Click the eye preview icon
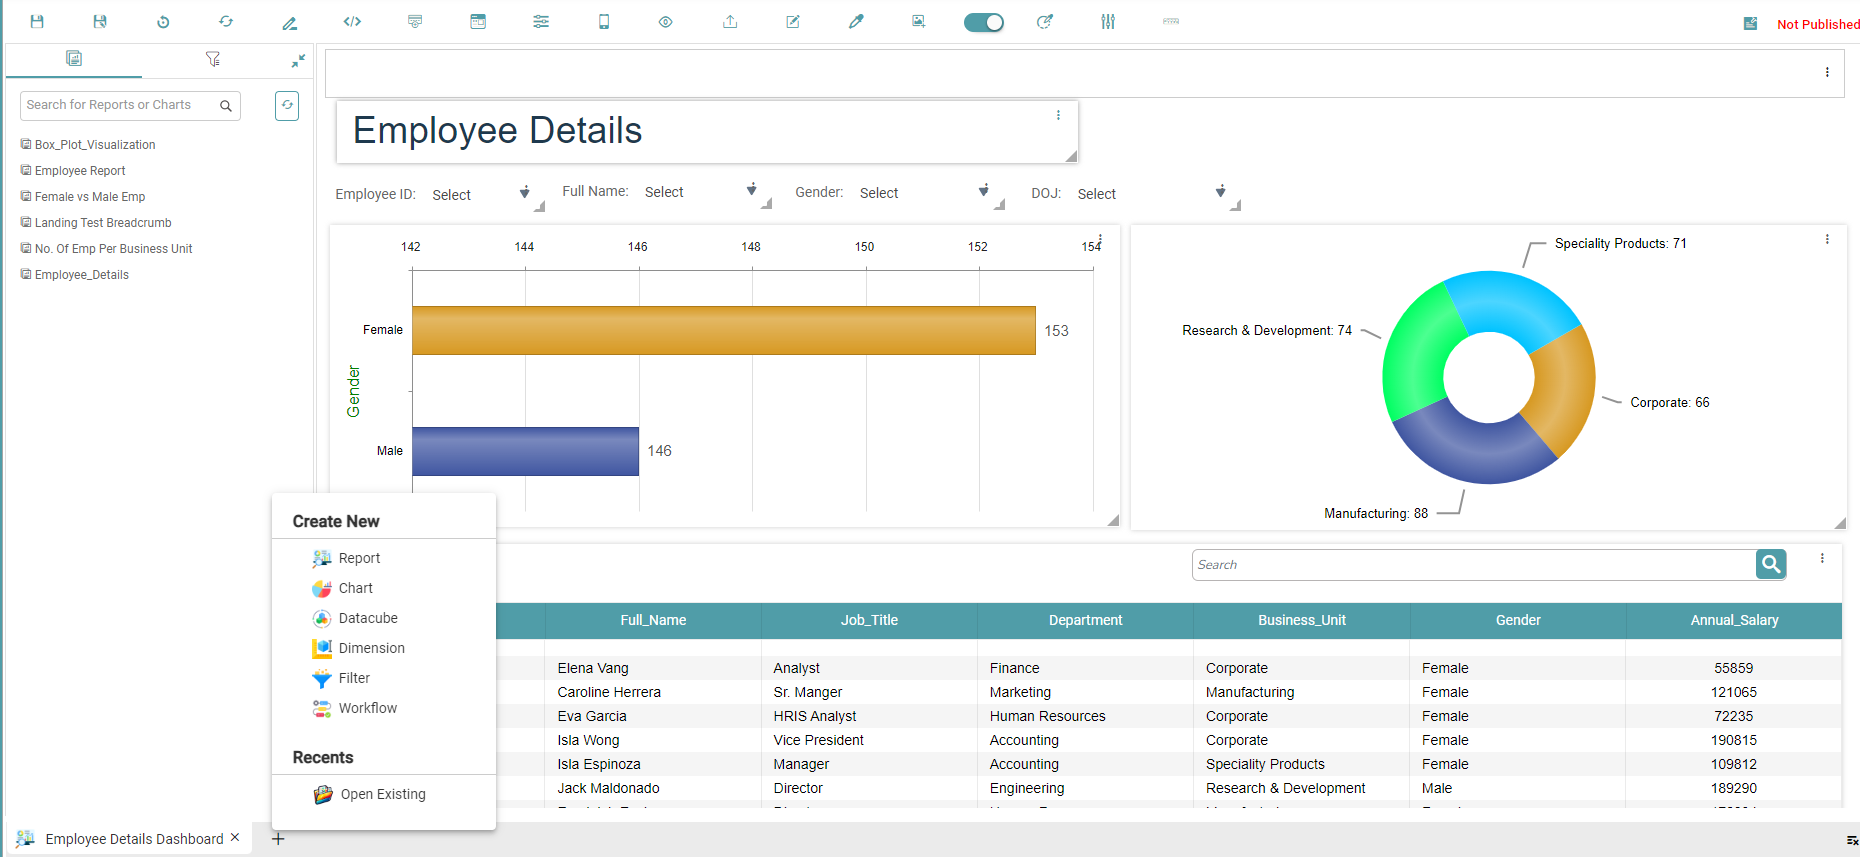This screenshot has height=857, width=1860. (x=665, y=22)
